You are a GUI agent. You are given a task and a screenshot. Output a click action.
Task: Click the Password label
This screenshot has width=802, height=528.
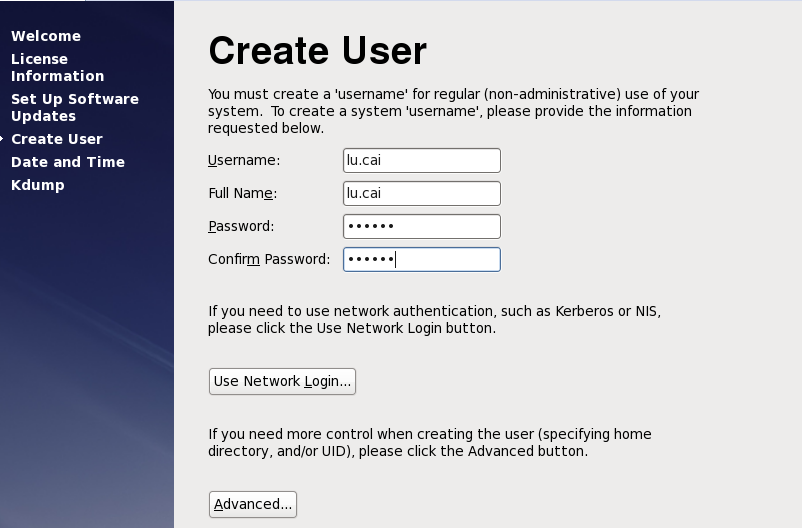241,226
